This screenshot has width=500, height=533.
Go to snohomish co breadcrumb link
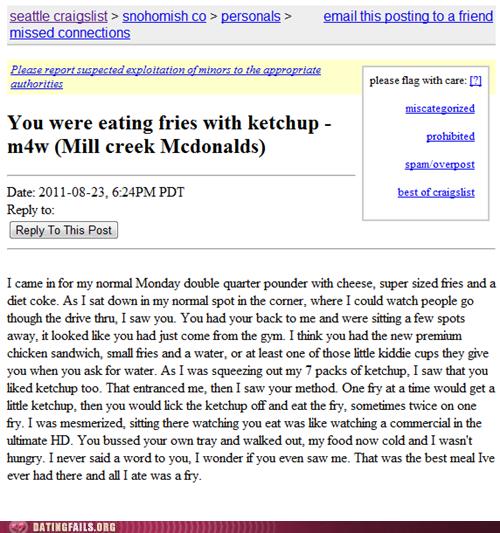[x=164, y=16]
